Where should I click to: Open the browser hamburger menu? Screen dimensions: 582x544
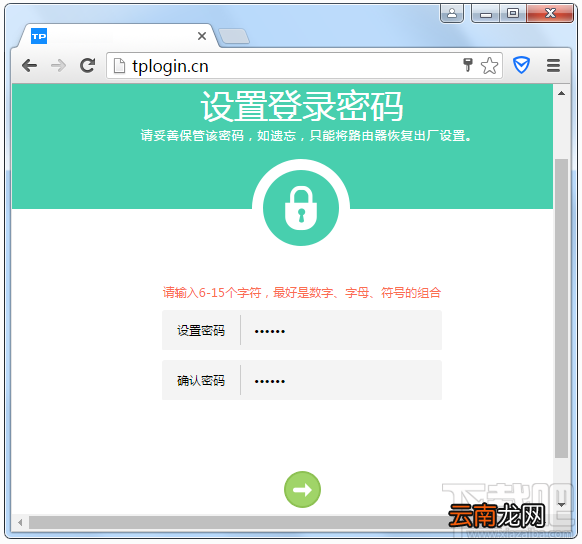[x=553, y=66]
